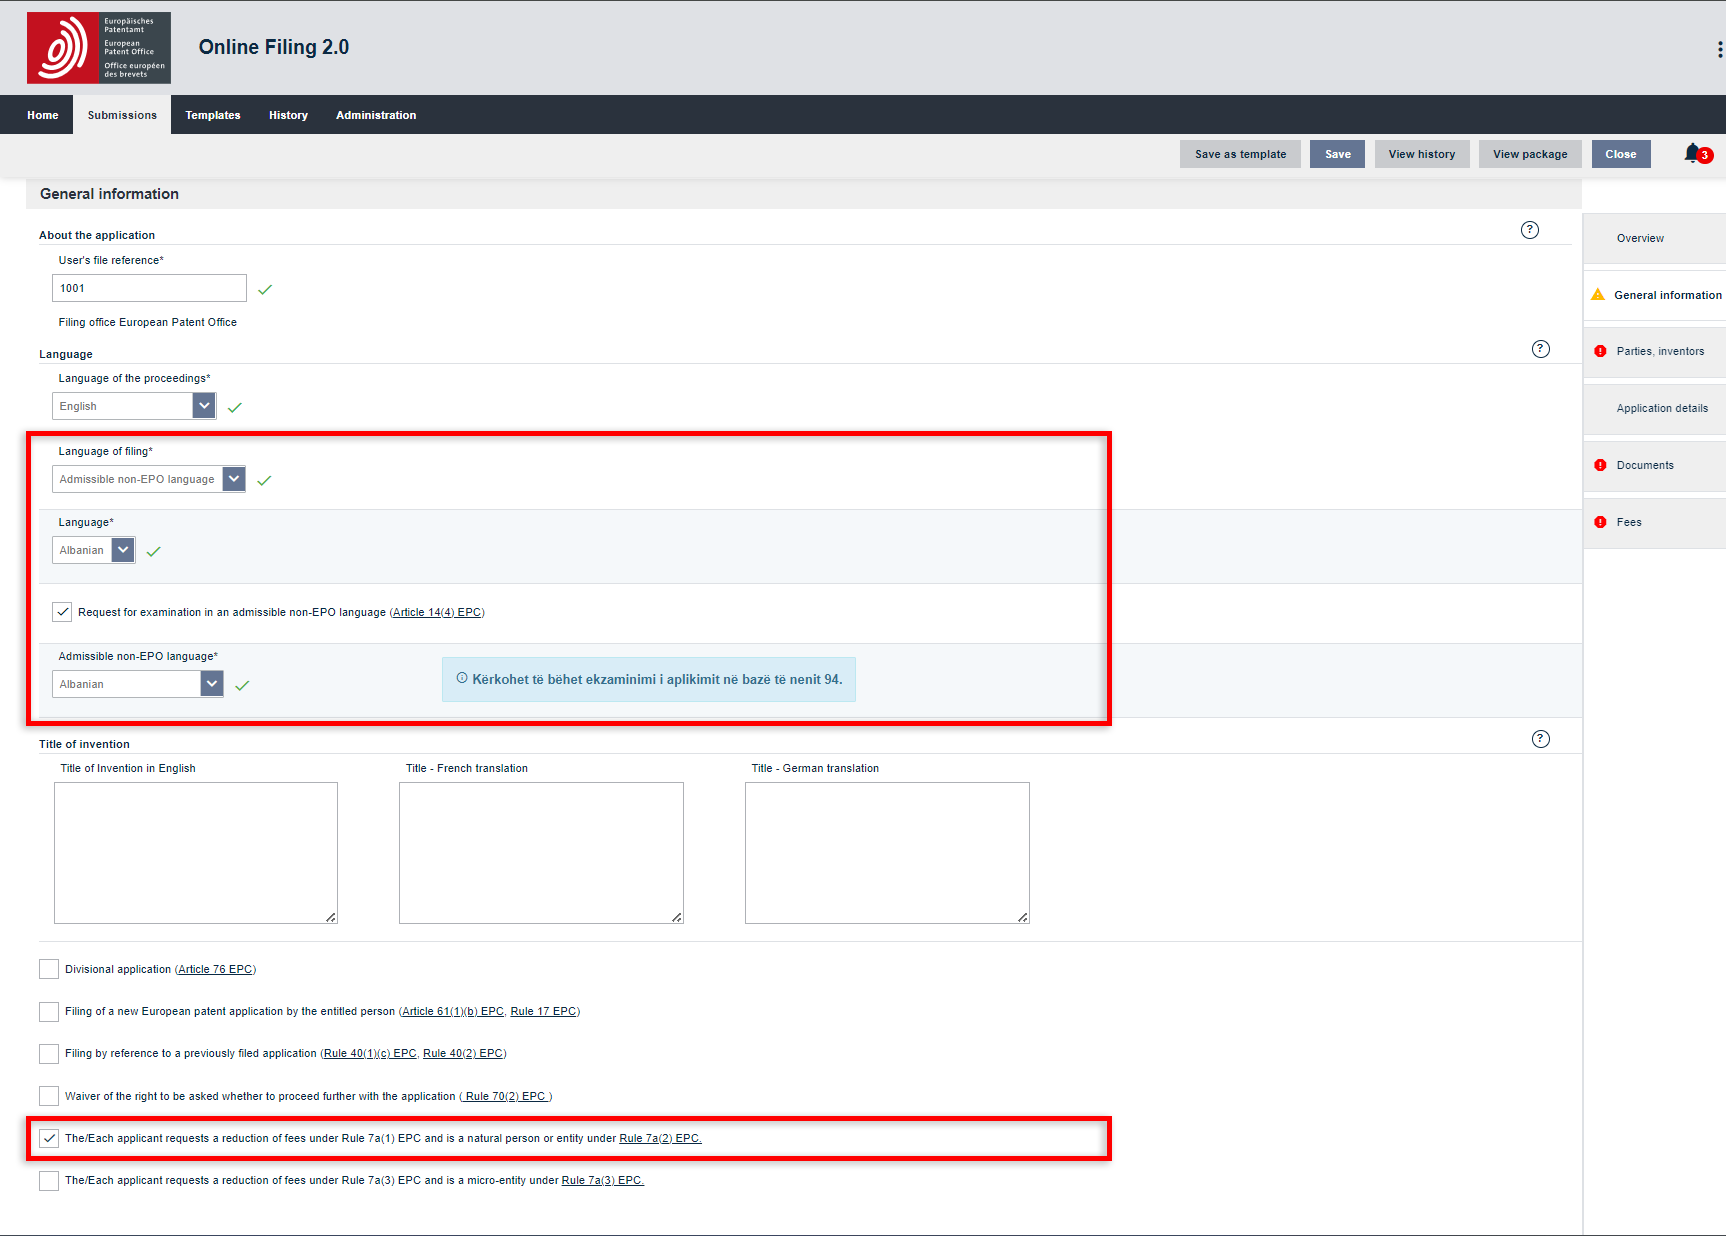The height and width of the screenshot is (1236, 1726).
Task: Click the Fees error icon in sidebar
Action: (1600, 522)
